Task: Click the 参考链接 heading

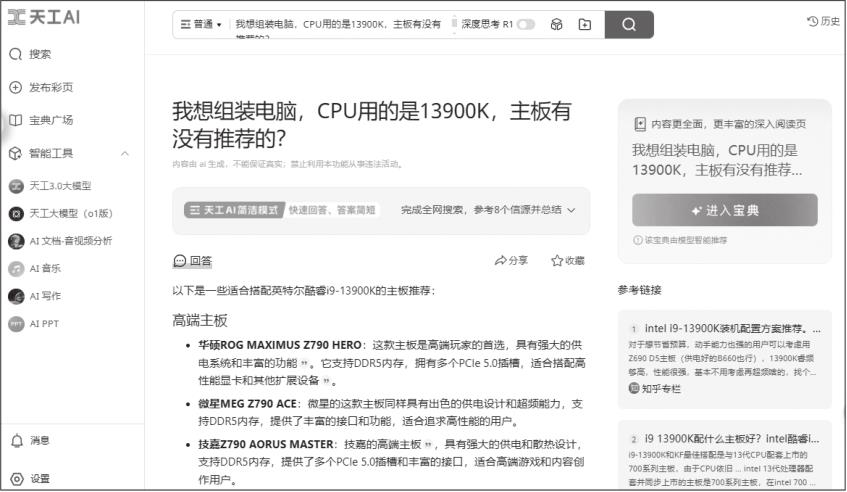Action: click(640, 290)
